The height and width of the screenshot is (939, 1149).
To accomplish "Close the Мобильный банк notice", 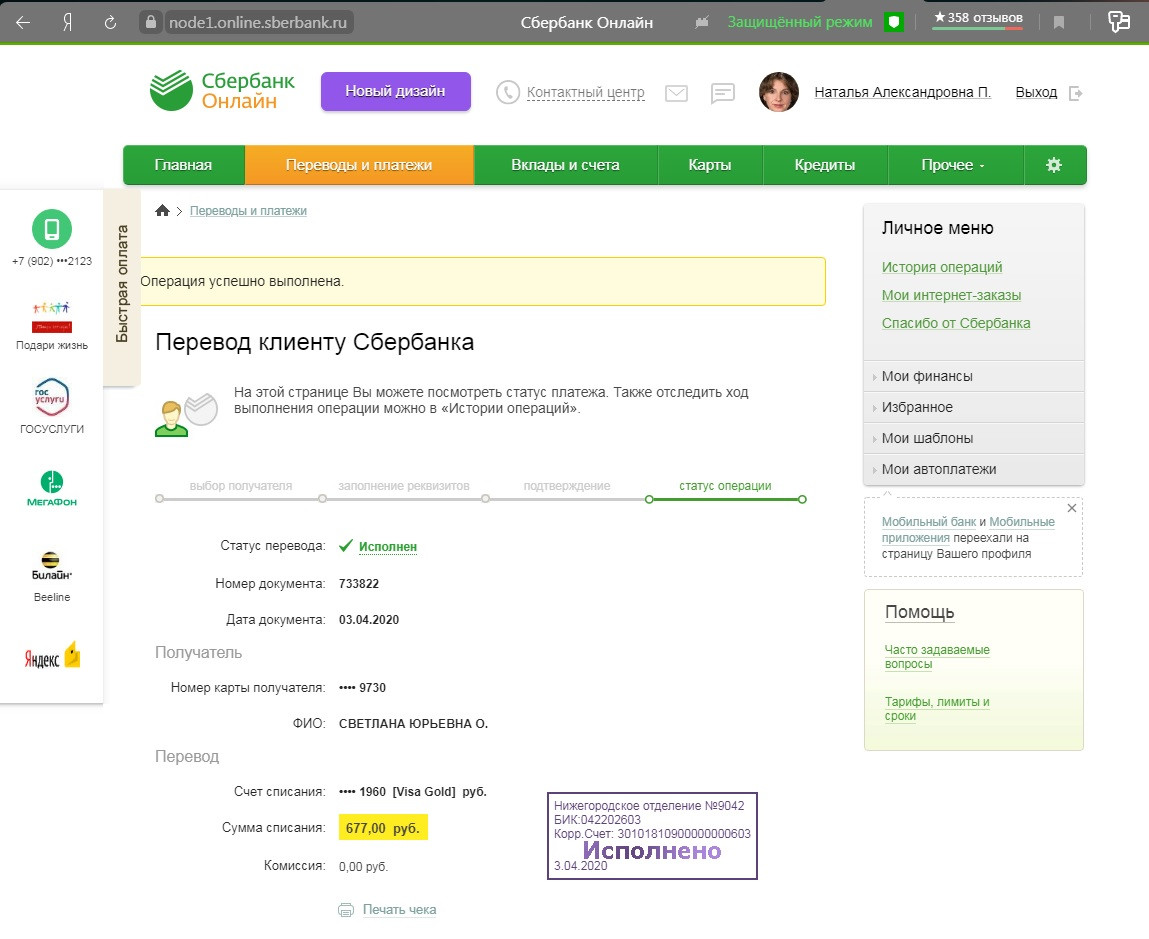I will tap(1072, 508).
